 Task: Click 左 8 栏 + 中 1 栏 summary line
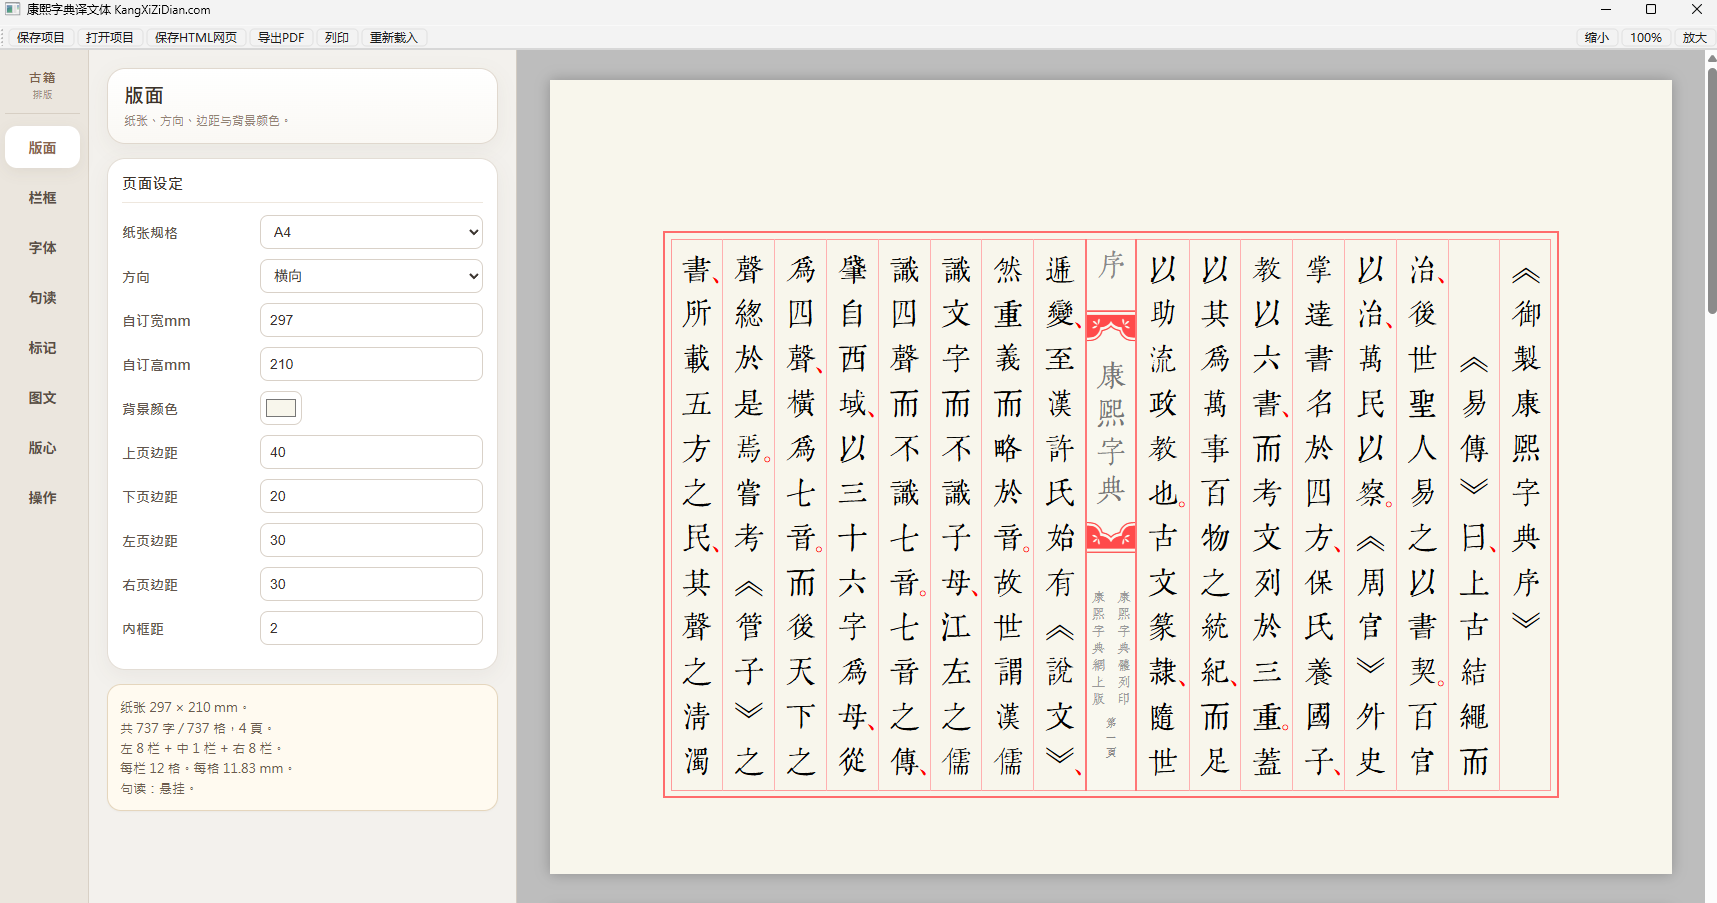(201, 748)
